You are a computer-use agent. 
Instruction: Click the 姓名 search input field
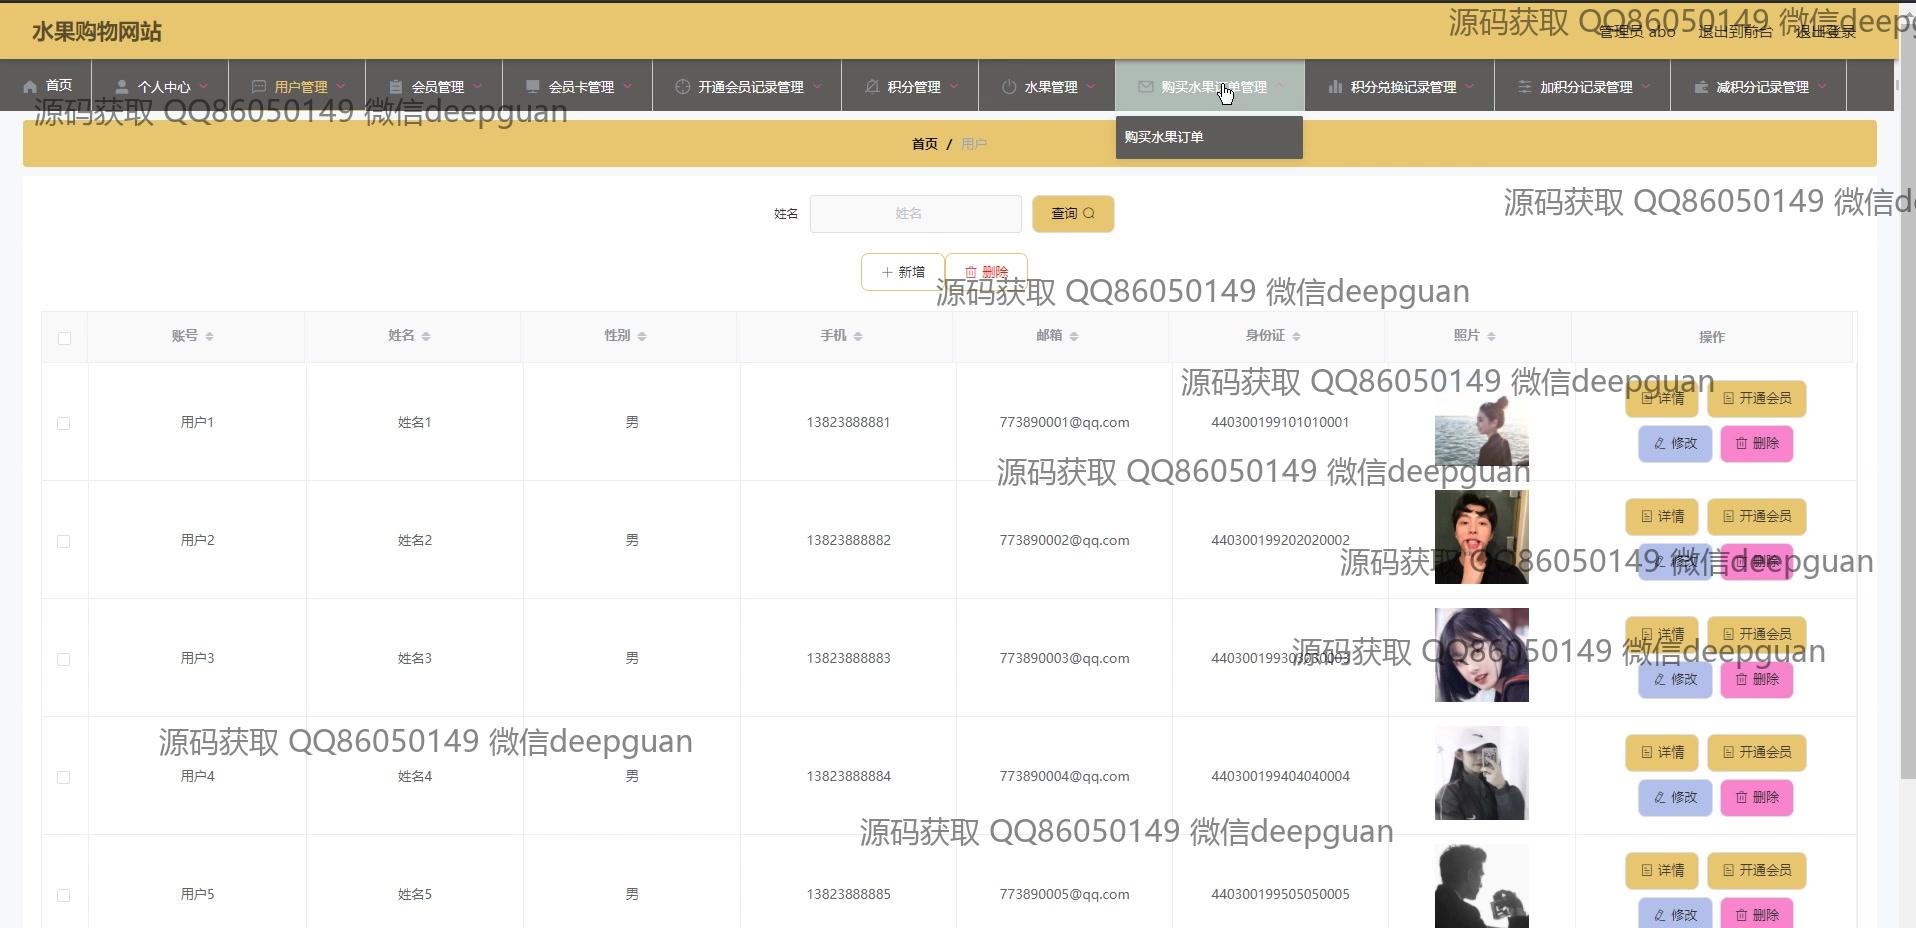tap(915, 214)
